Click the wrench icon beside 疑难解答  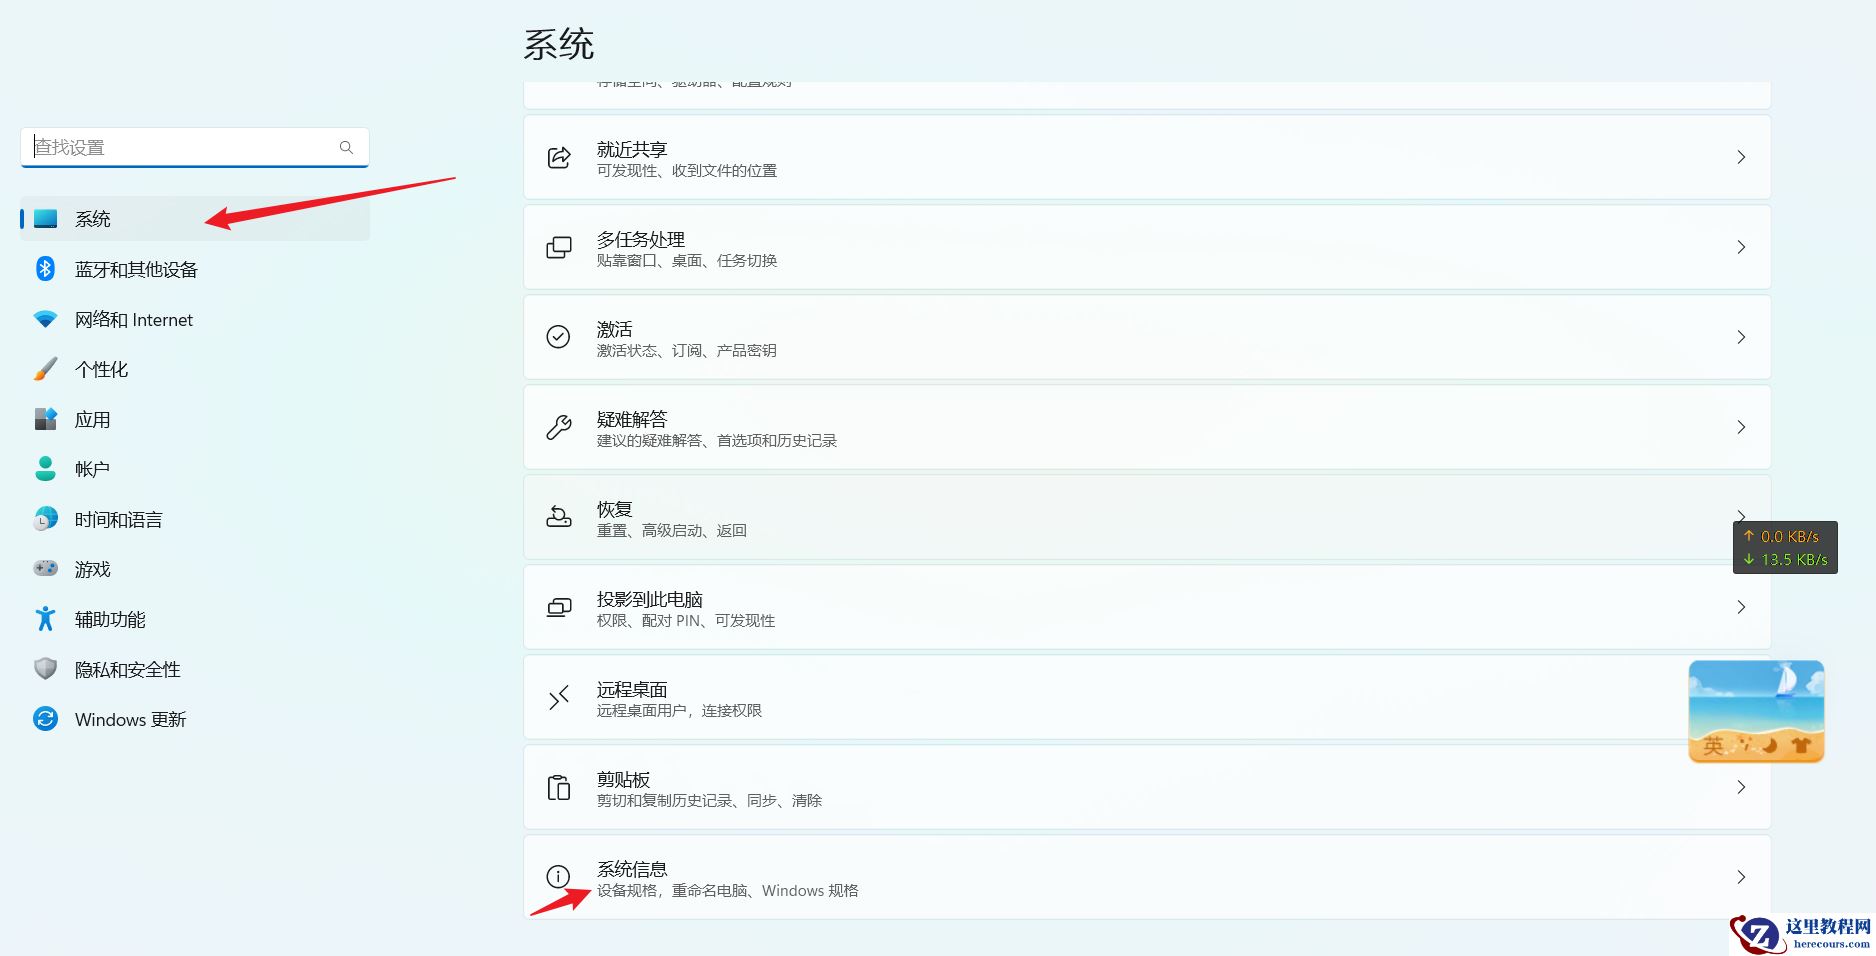click(x=558, y=427)
